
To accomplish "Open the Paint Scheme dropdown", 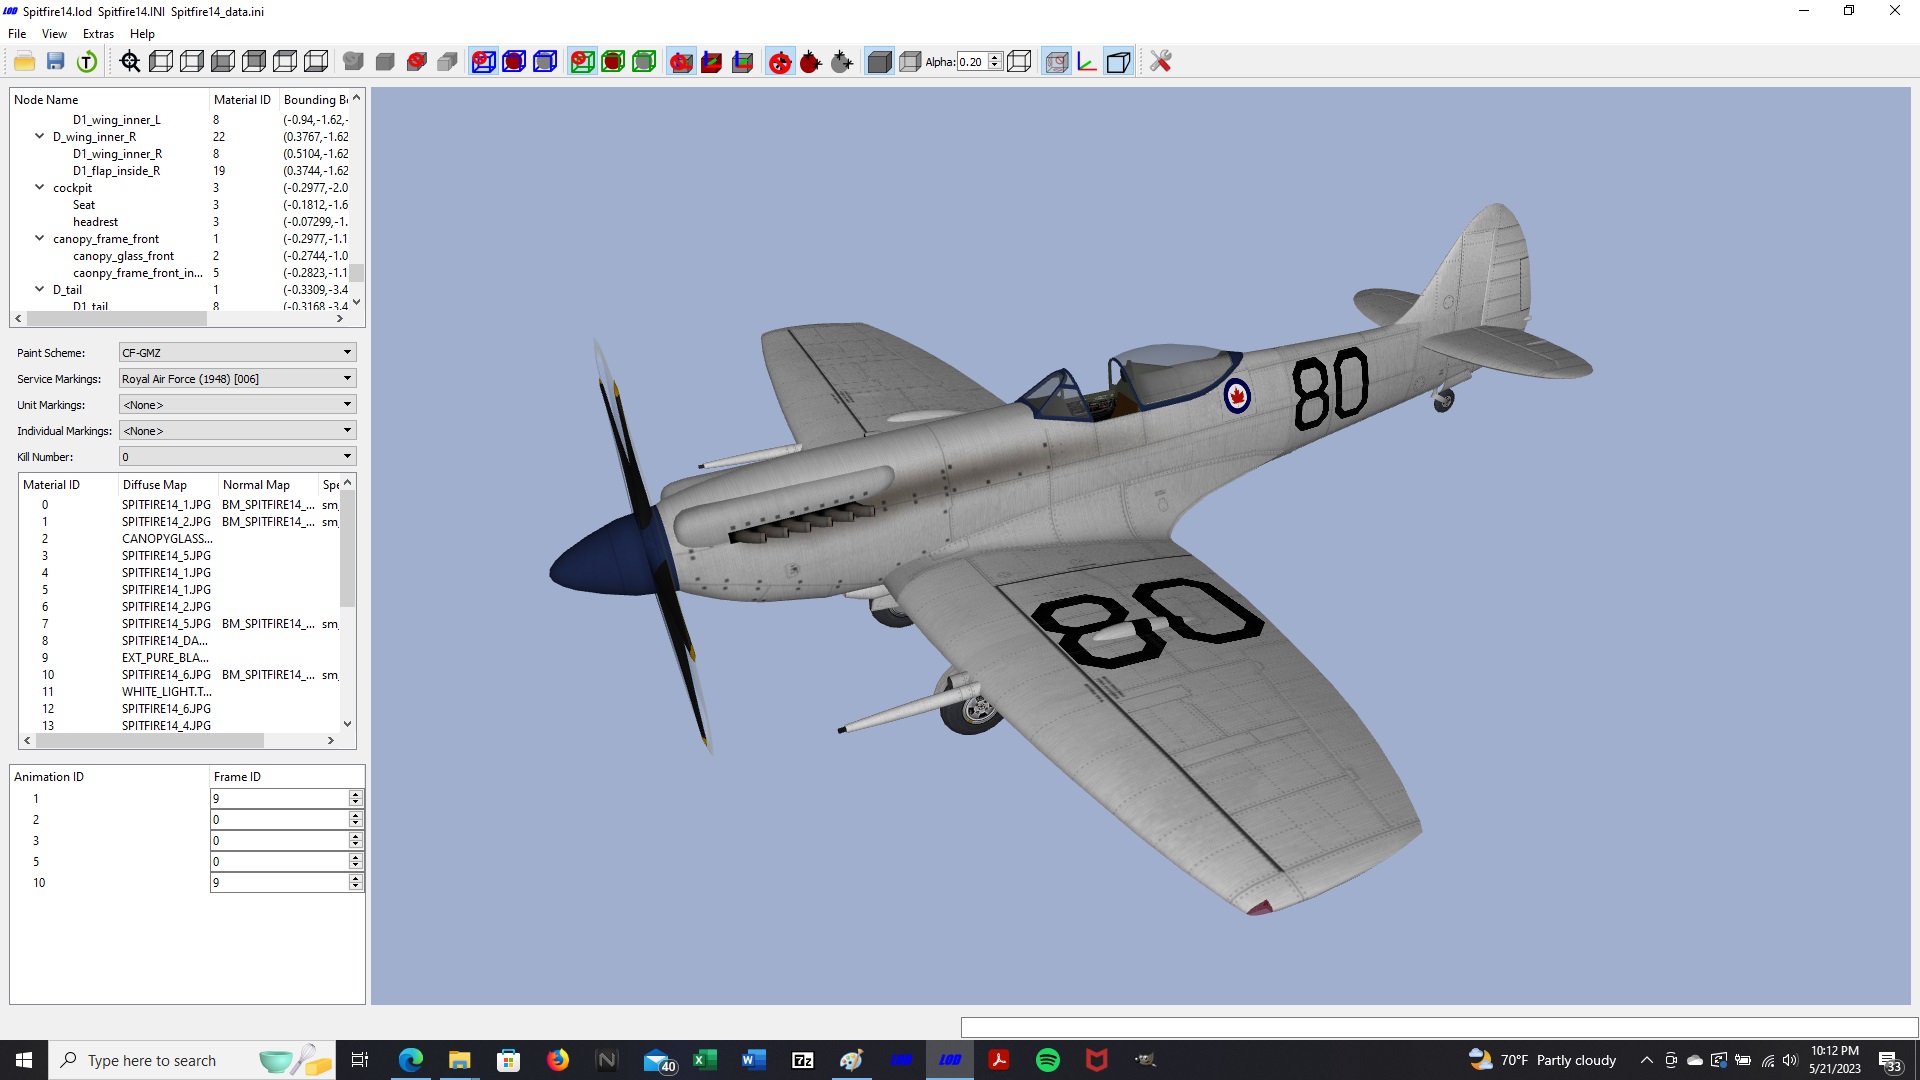I will pyautogui.click(x=237, y=353).
